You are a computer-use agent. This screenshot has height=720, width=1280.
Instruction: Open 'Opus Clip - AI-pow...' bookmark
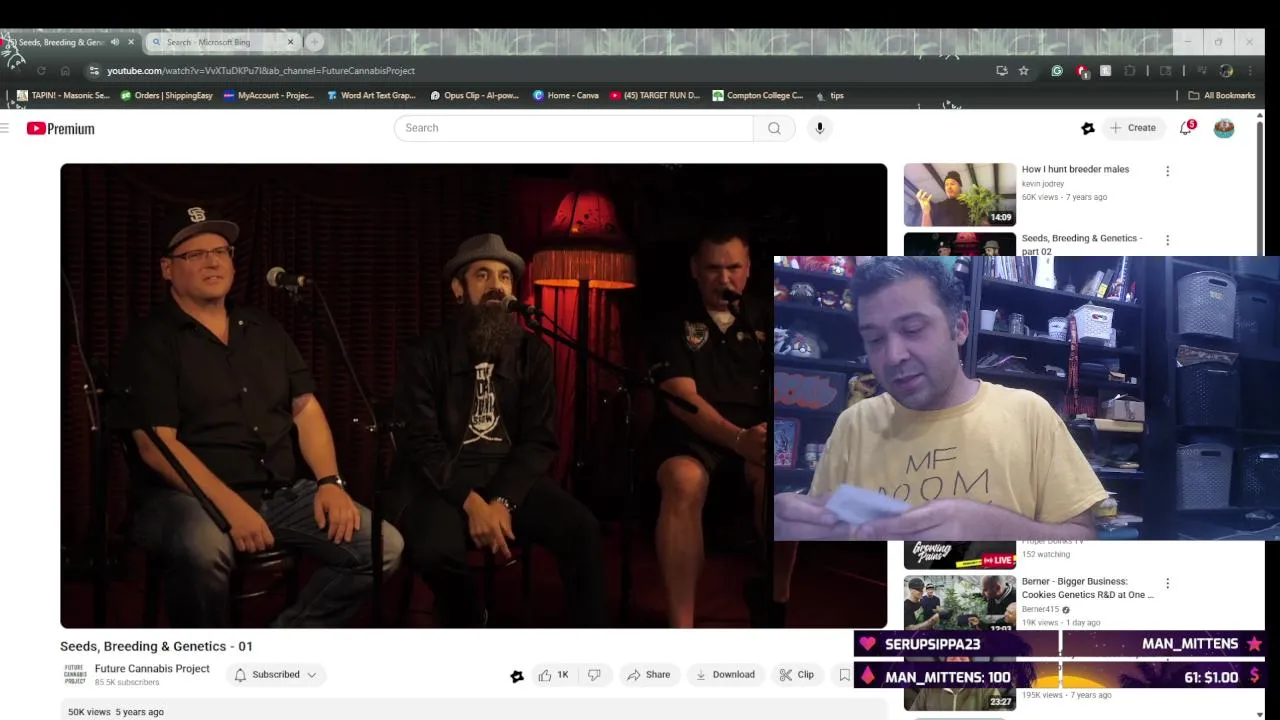point(475,96)
